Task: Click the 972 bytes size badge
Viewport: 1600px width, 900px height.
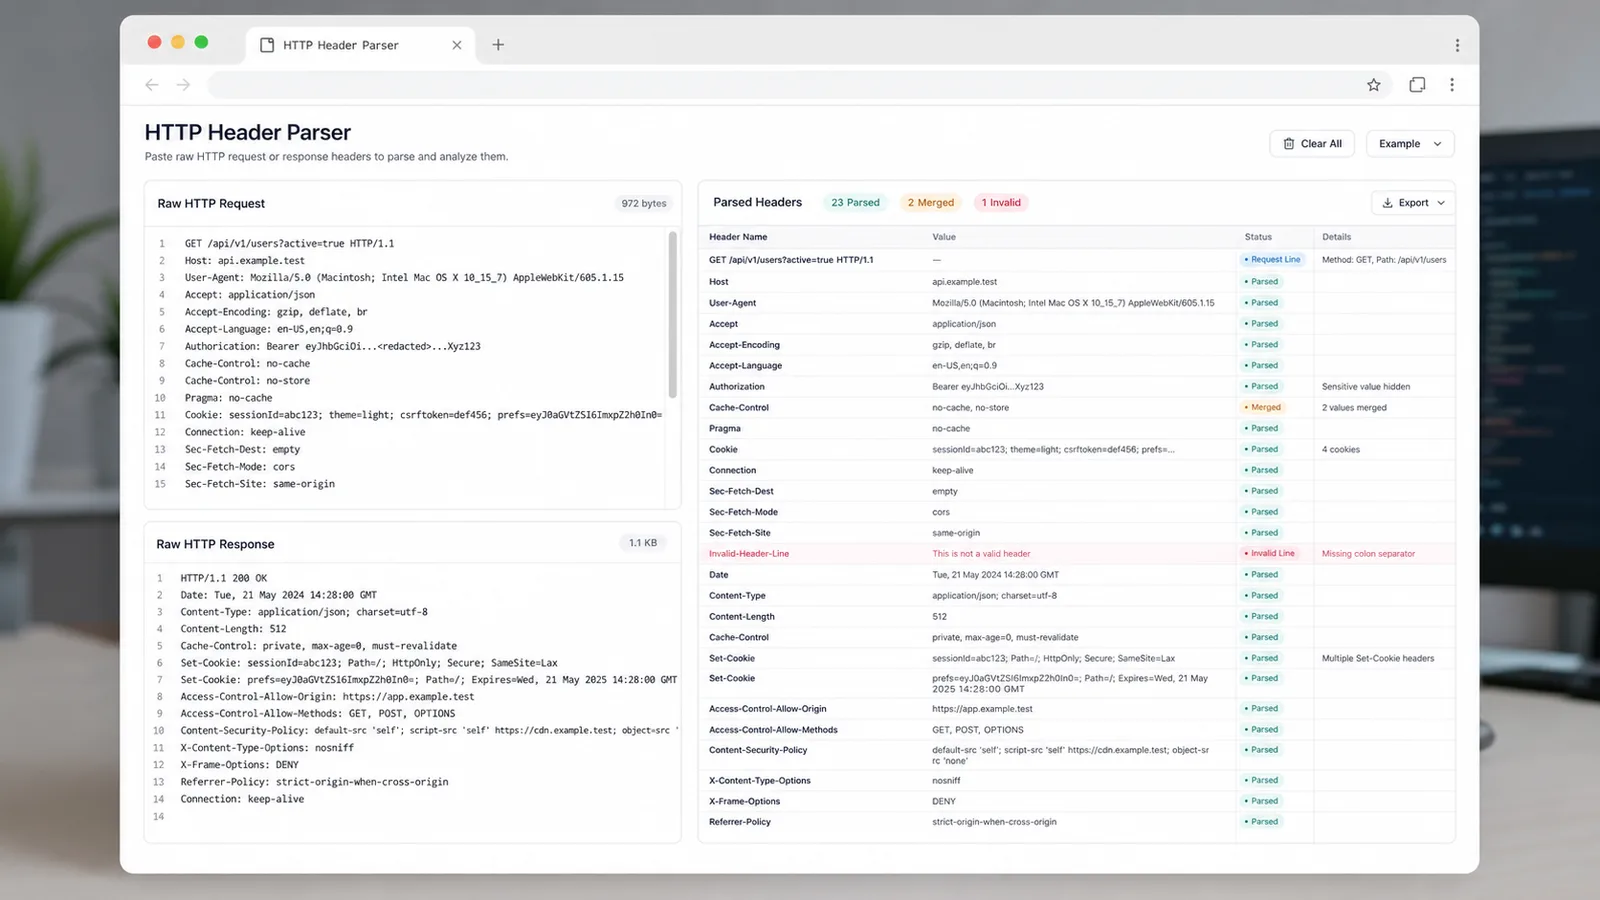Action: pyautogui.click(x=644, y=204)
